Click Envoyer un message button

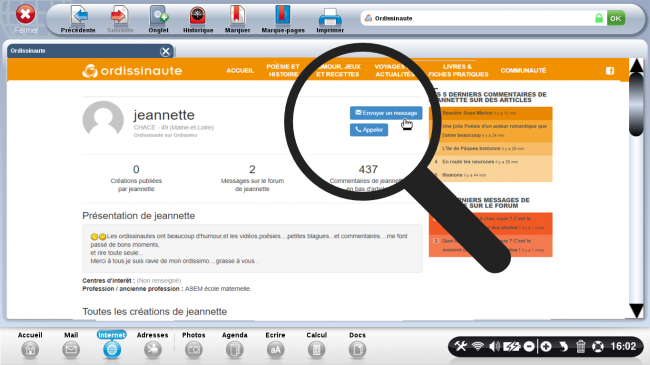point(386,113)
